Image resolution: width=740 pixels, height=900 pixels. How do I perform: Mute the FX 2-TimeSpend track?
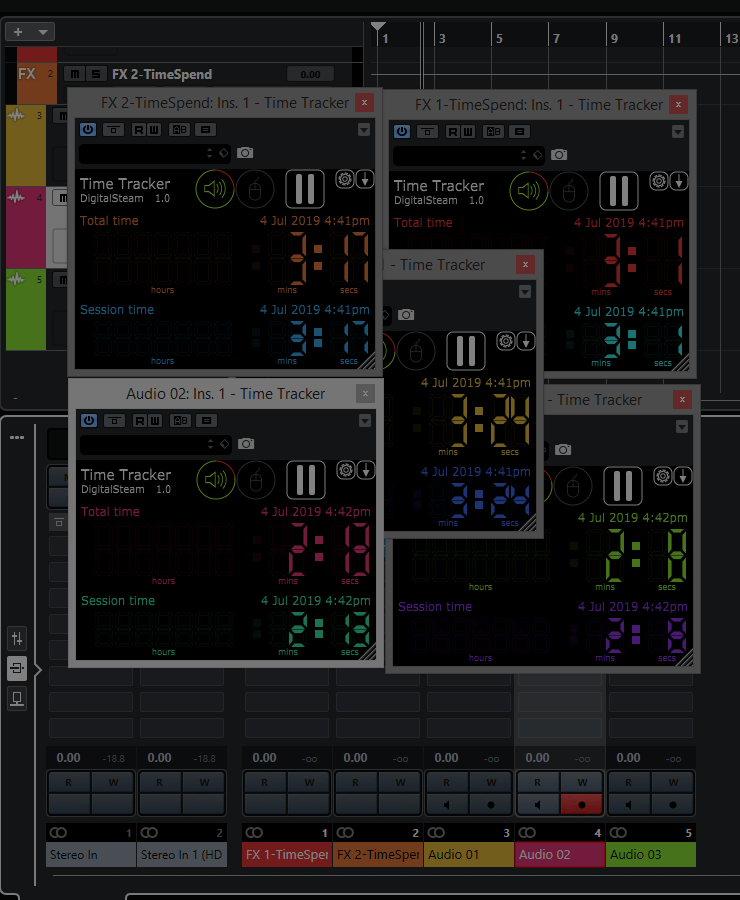(75, 74)
